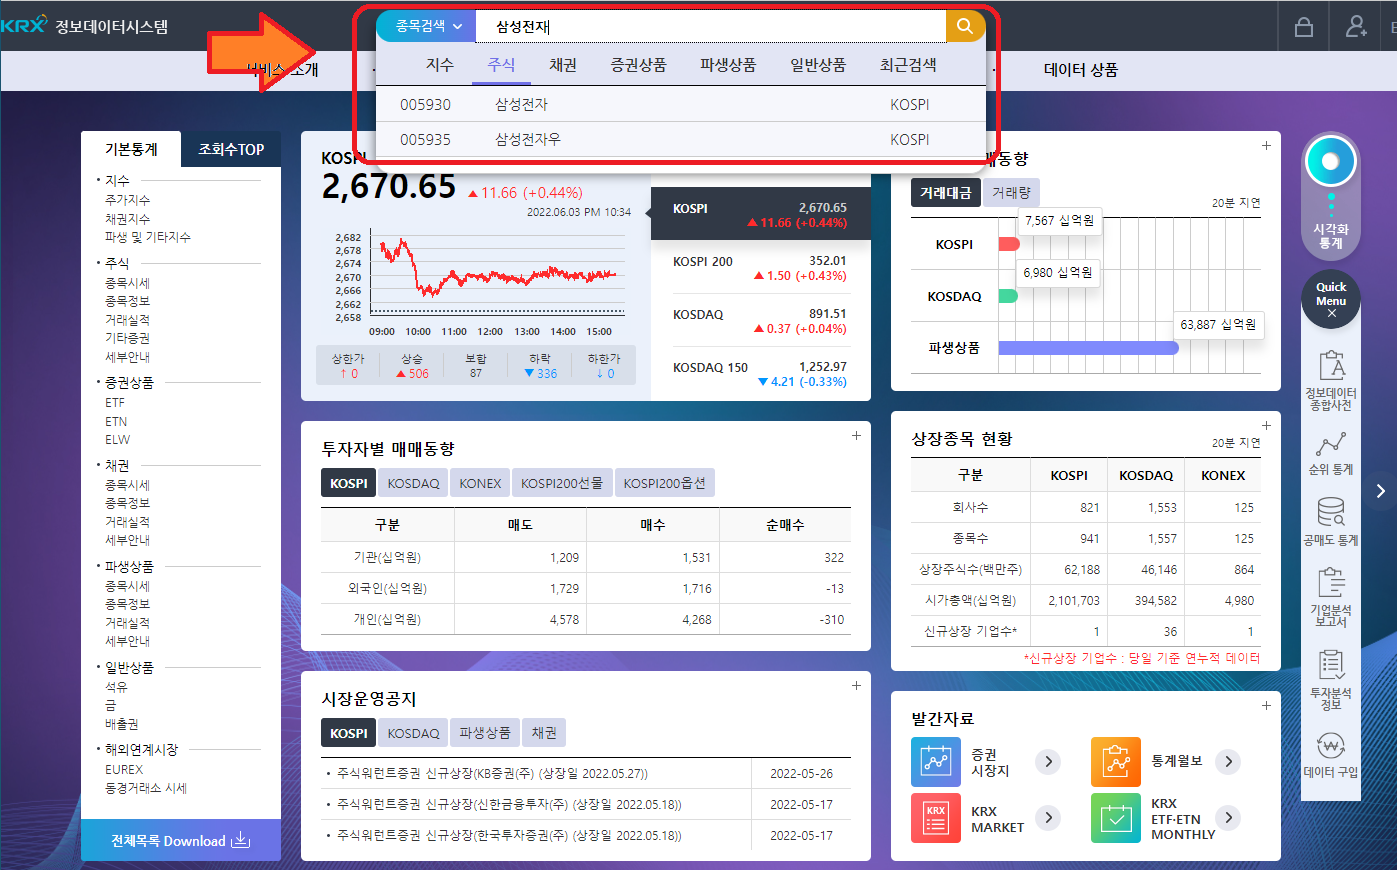Select the 주식 search tab
Image resolution: width=1397 pixels, height=870 pixels.
[501, 65]
